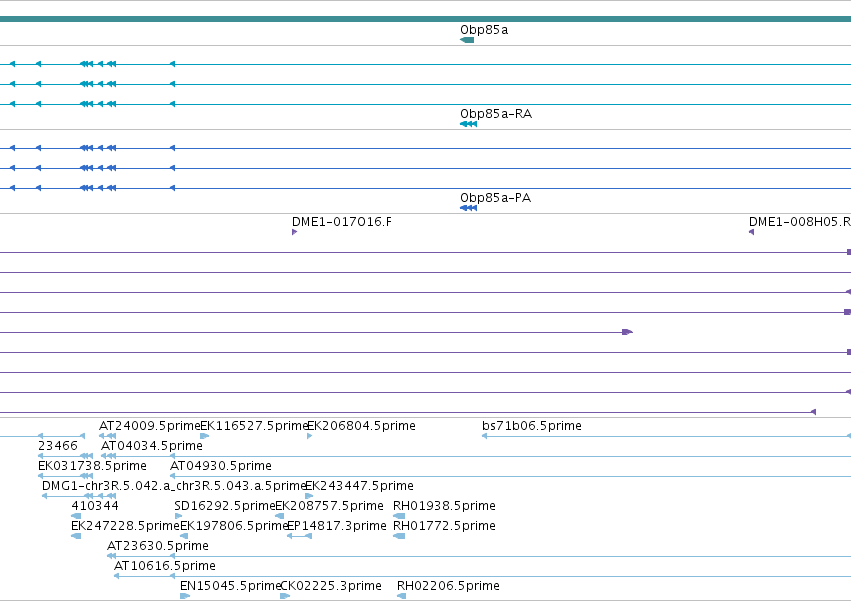Select the CK02225.3prime label
This screenshot has width=851, height=601.
tap(331, 586)
